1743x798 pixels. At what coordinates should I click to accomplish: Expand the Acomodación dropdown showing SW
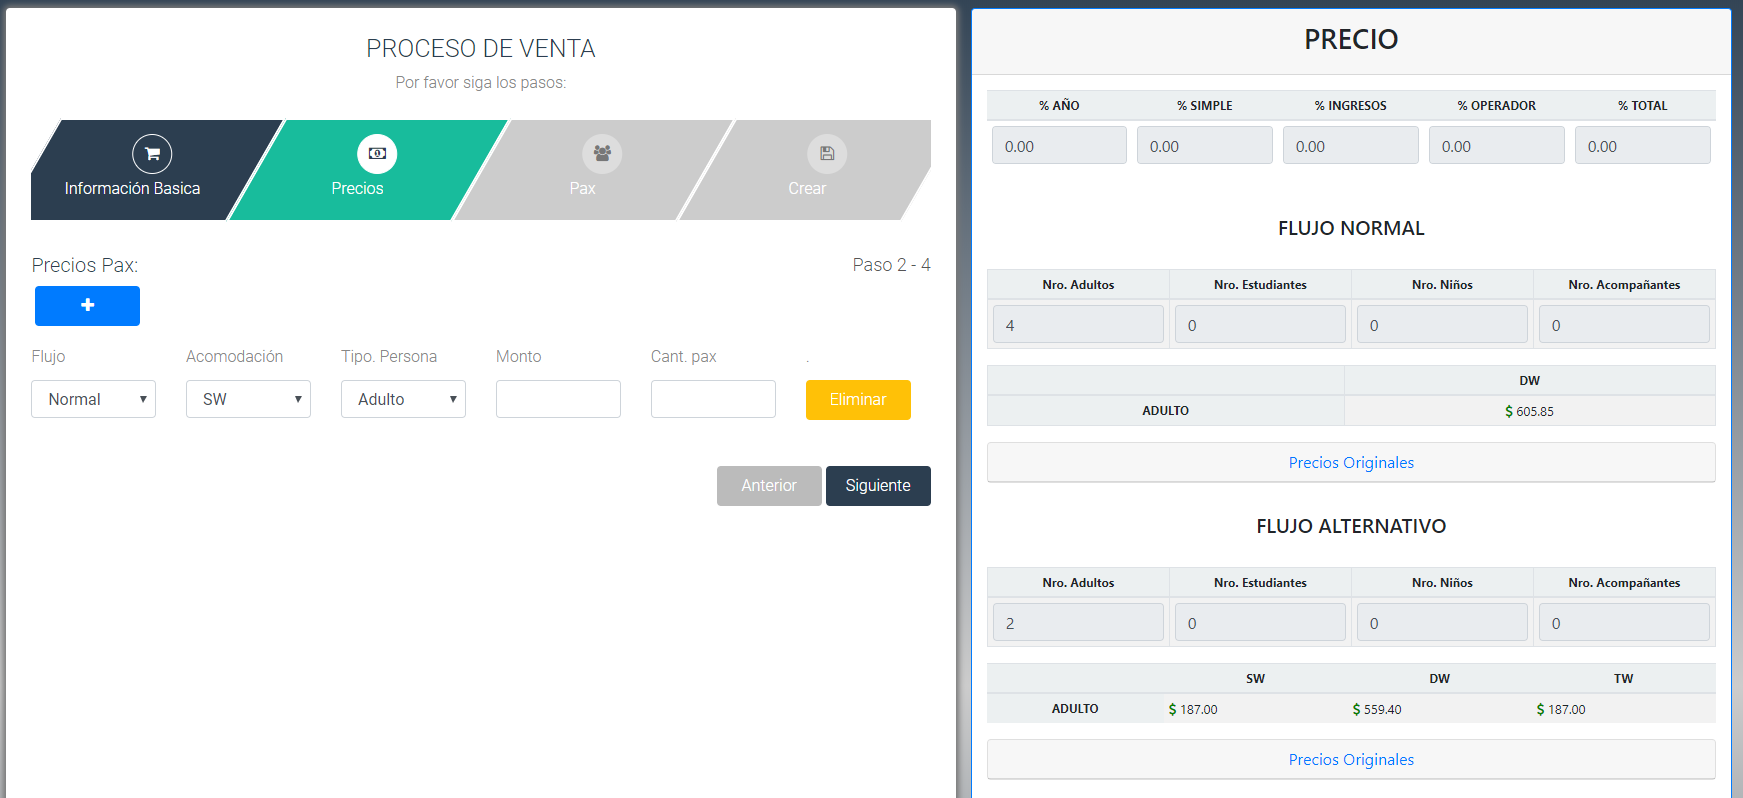coord(248,399)
